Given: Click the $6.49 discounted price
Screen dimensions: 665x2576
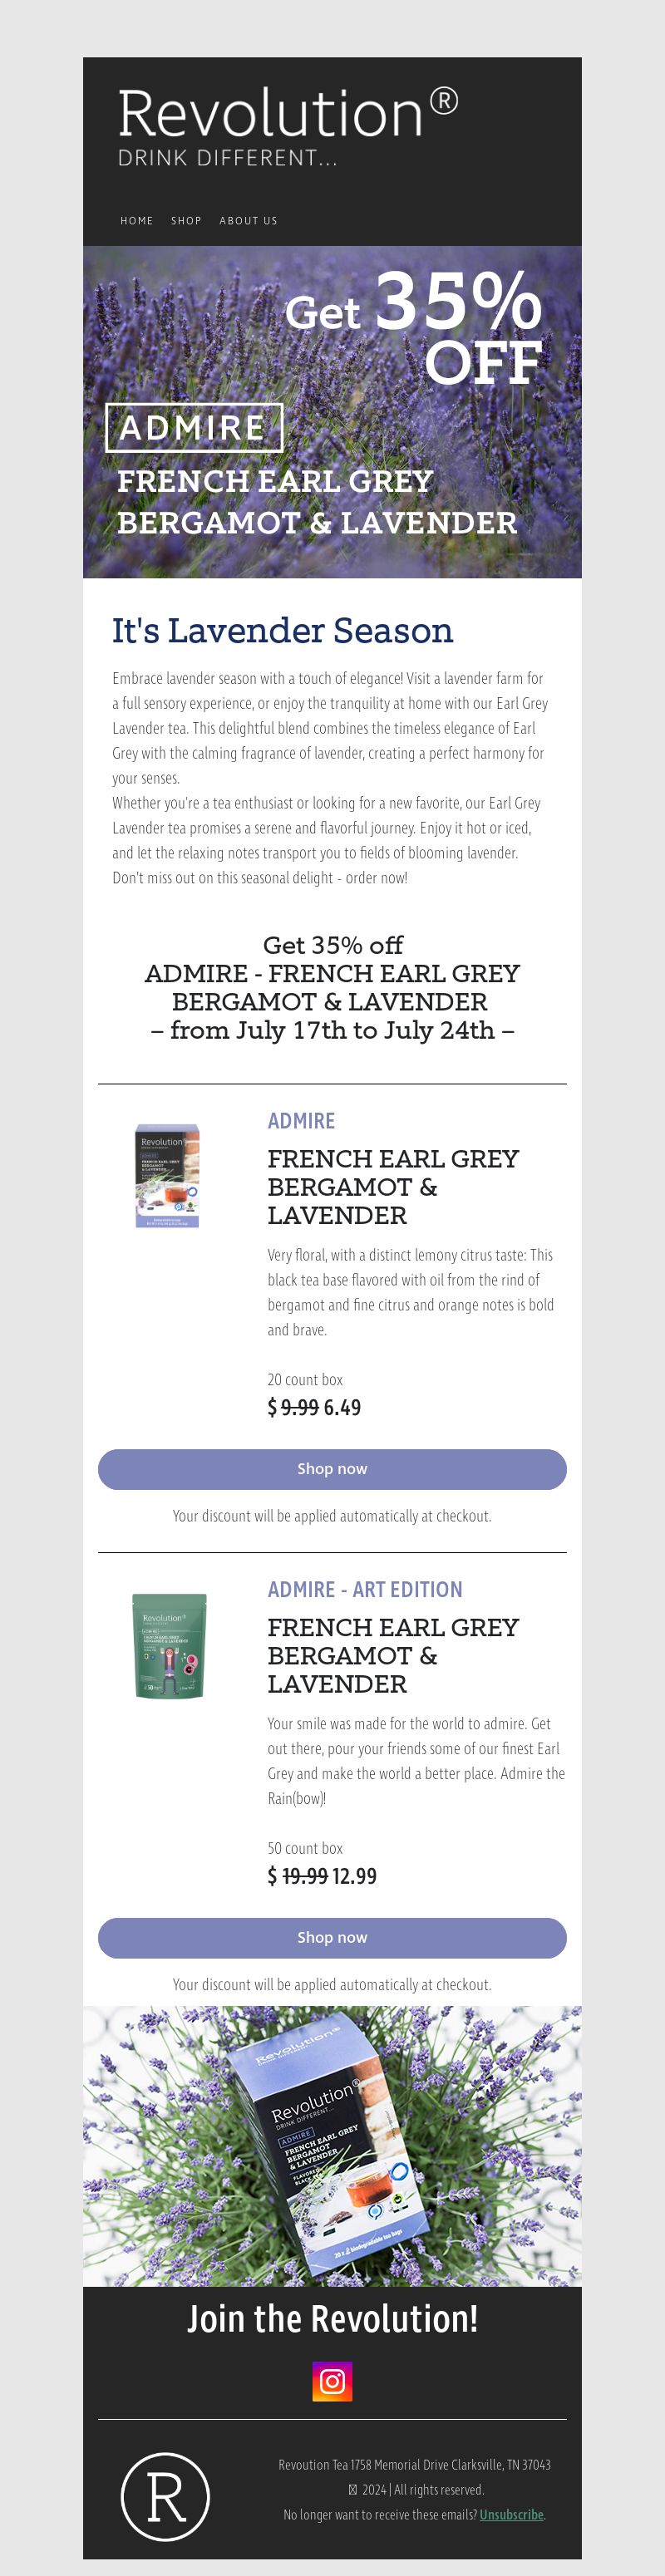Looking at the screenshot, I should (x=342, y=1408).
